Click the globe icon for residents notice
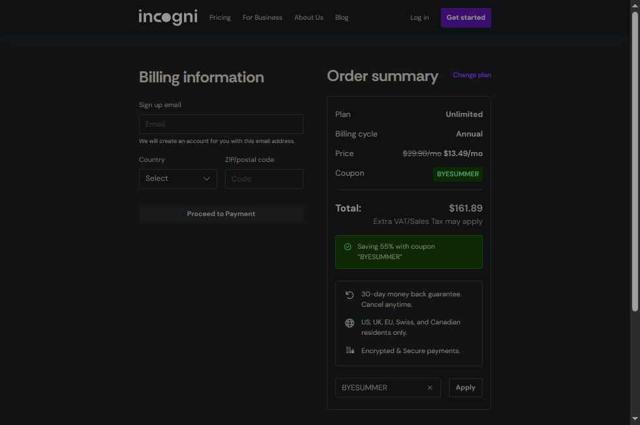Viewport: 640px width, 425px height. 349,323
